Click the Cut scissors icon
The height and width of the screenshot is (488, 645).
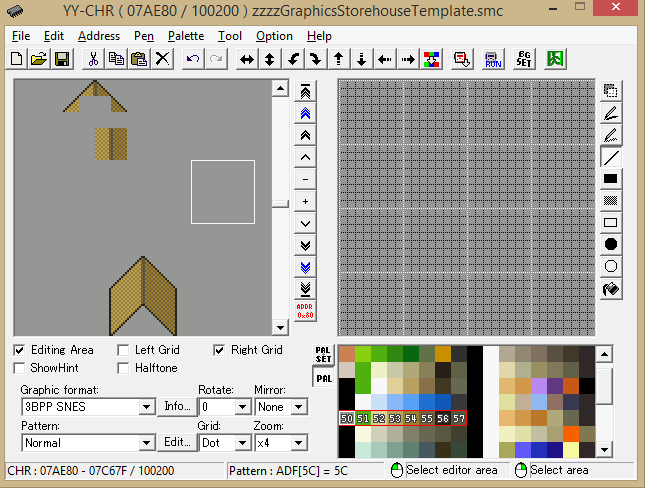(93, 59)
